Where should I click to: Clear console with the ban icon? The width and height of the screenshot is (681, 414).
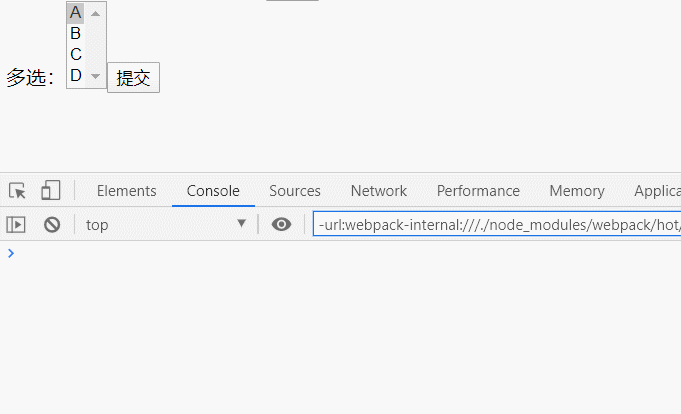click(x=52, y=225)
